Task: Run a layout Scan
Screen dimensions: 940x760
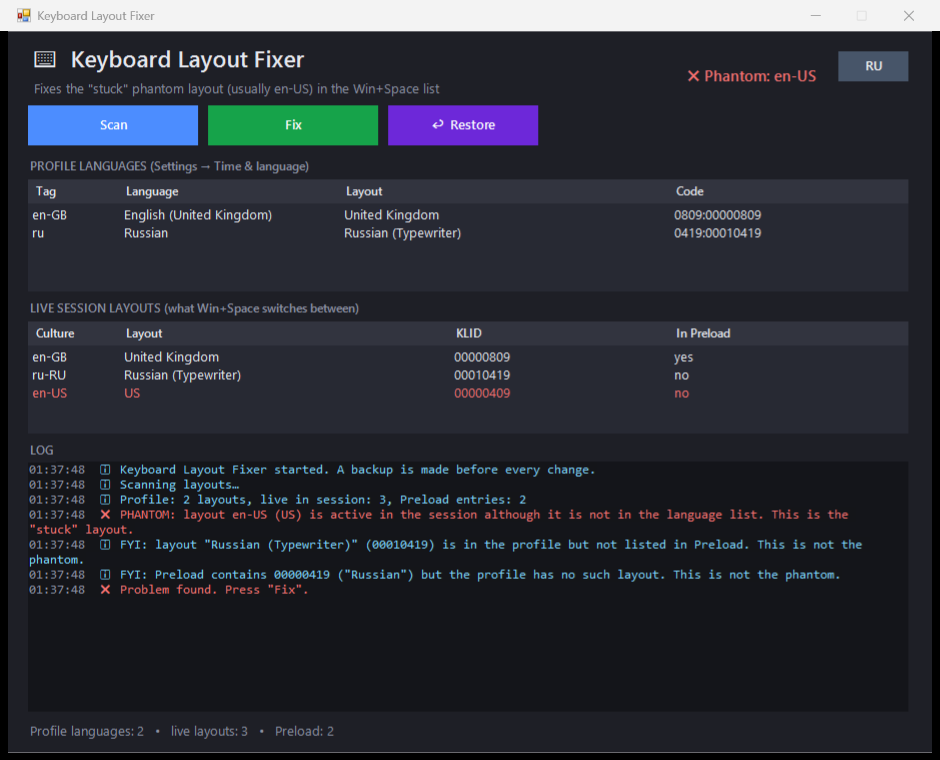Action: click(113, 125)
